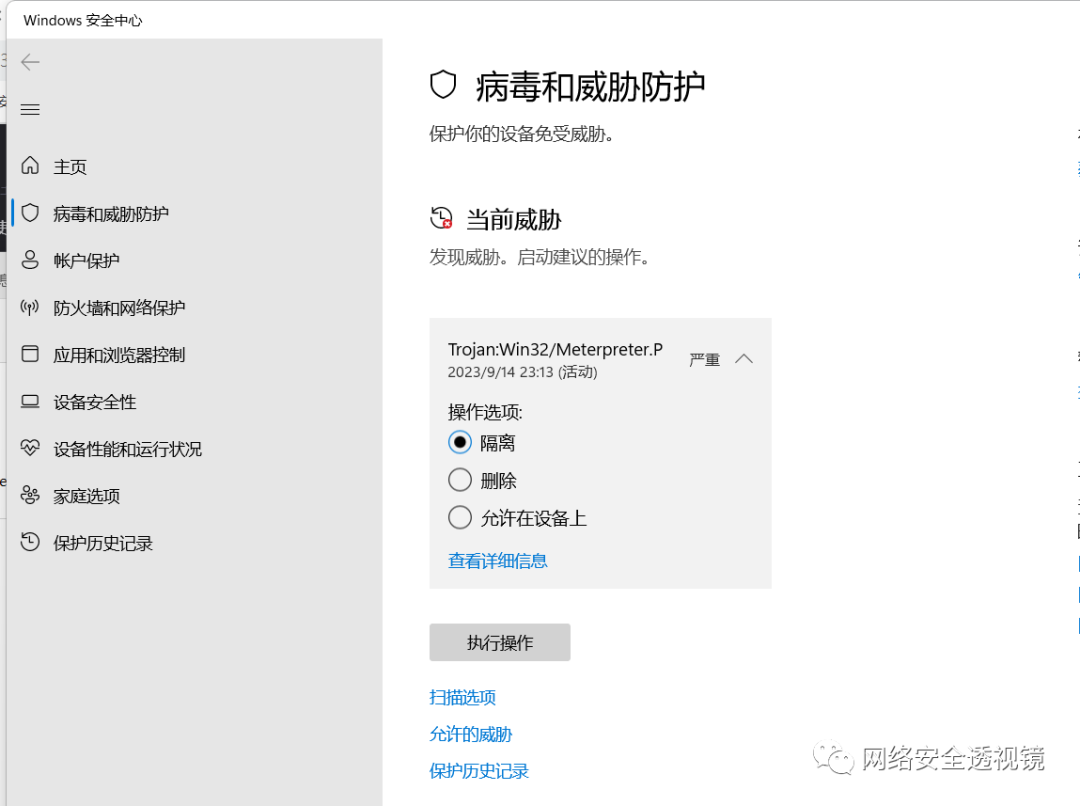
Task: Click the wireless signal icon for 防火墙和网络保护
Action: coord(30,307)
